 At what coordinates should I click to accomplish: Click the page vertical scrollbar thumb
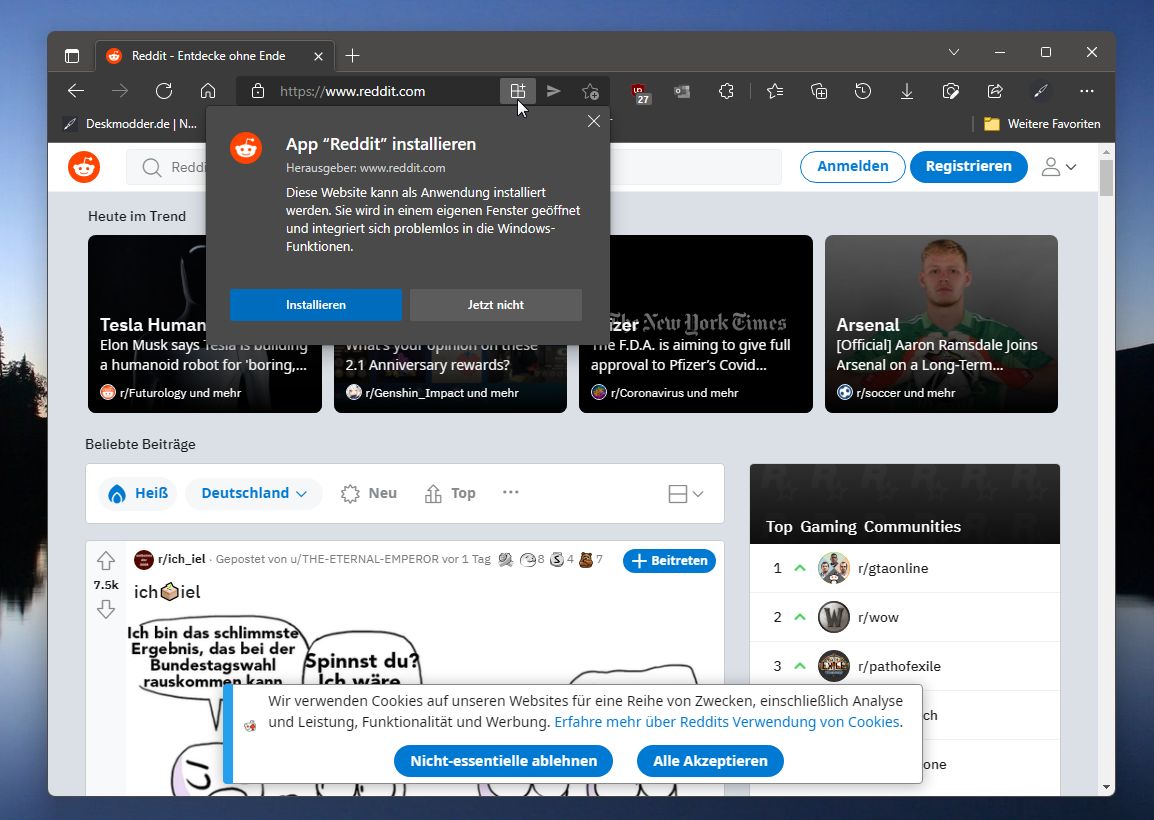(x=1106, y=177)
